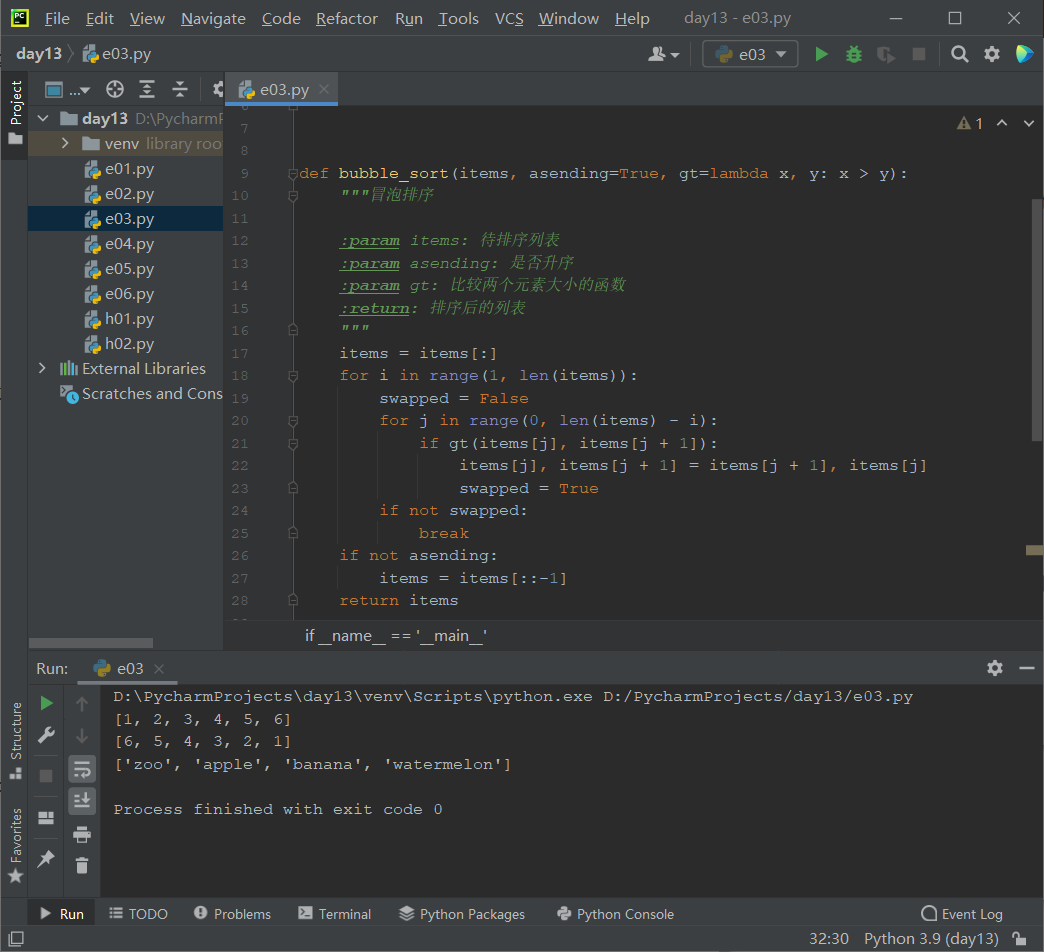Expand the venv folder
This screenshot has height=952, width=1044.
point(65,143)
